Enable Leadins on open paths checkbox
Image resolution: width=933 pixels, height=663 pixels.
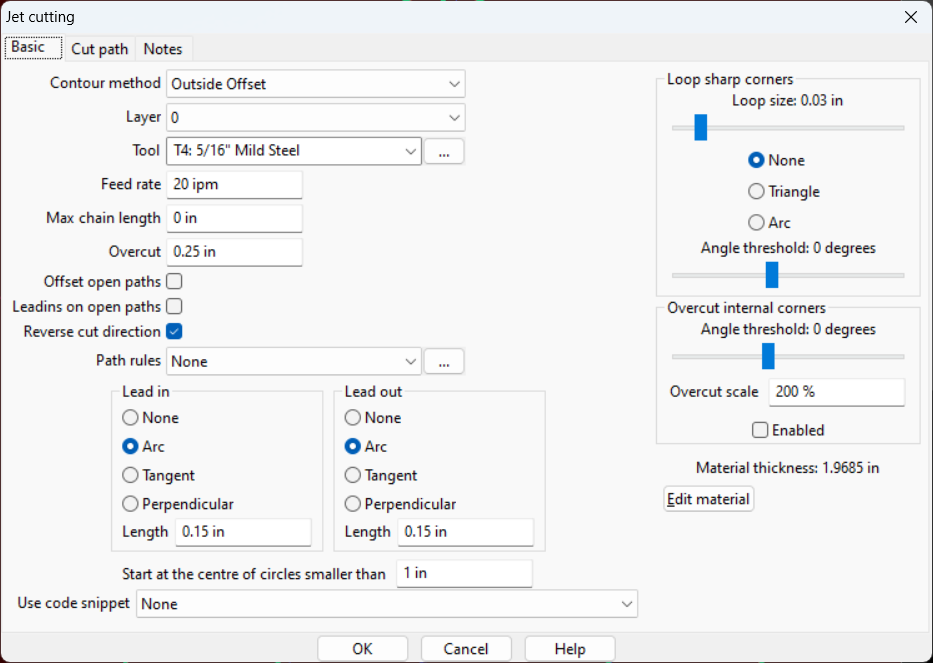174,306
